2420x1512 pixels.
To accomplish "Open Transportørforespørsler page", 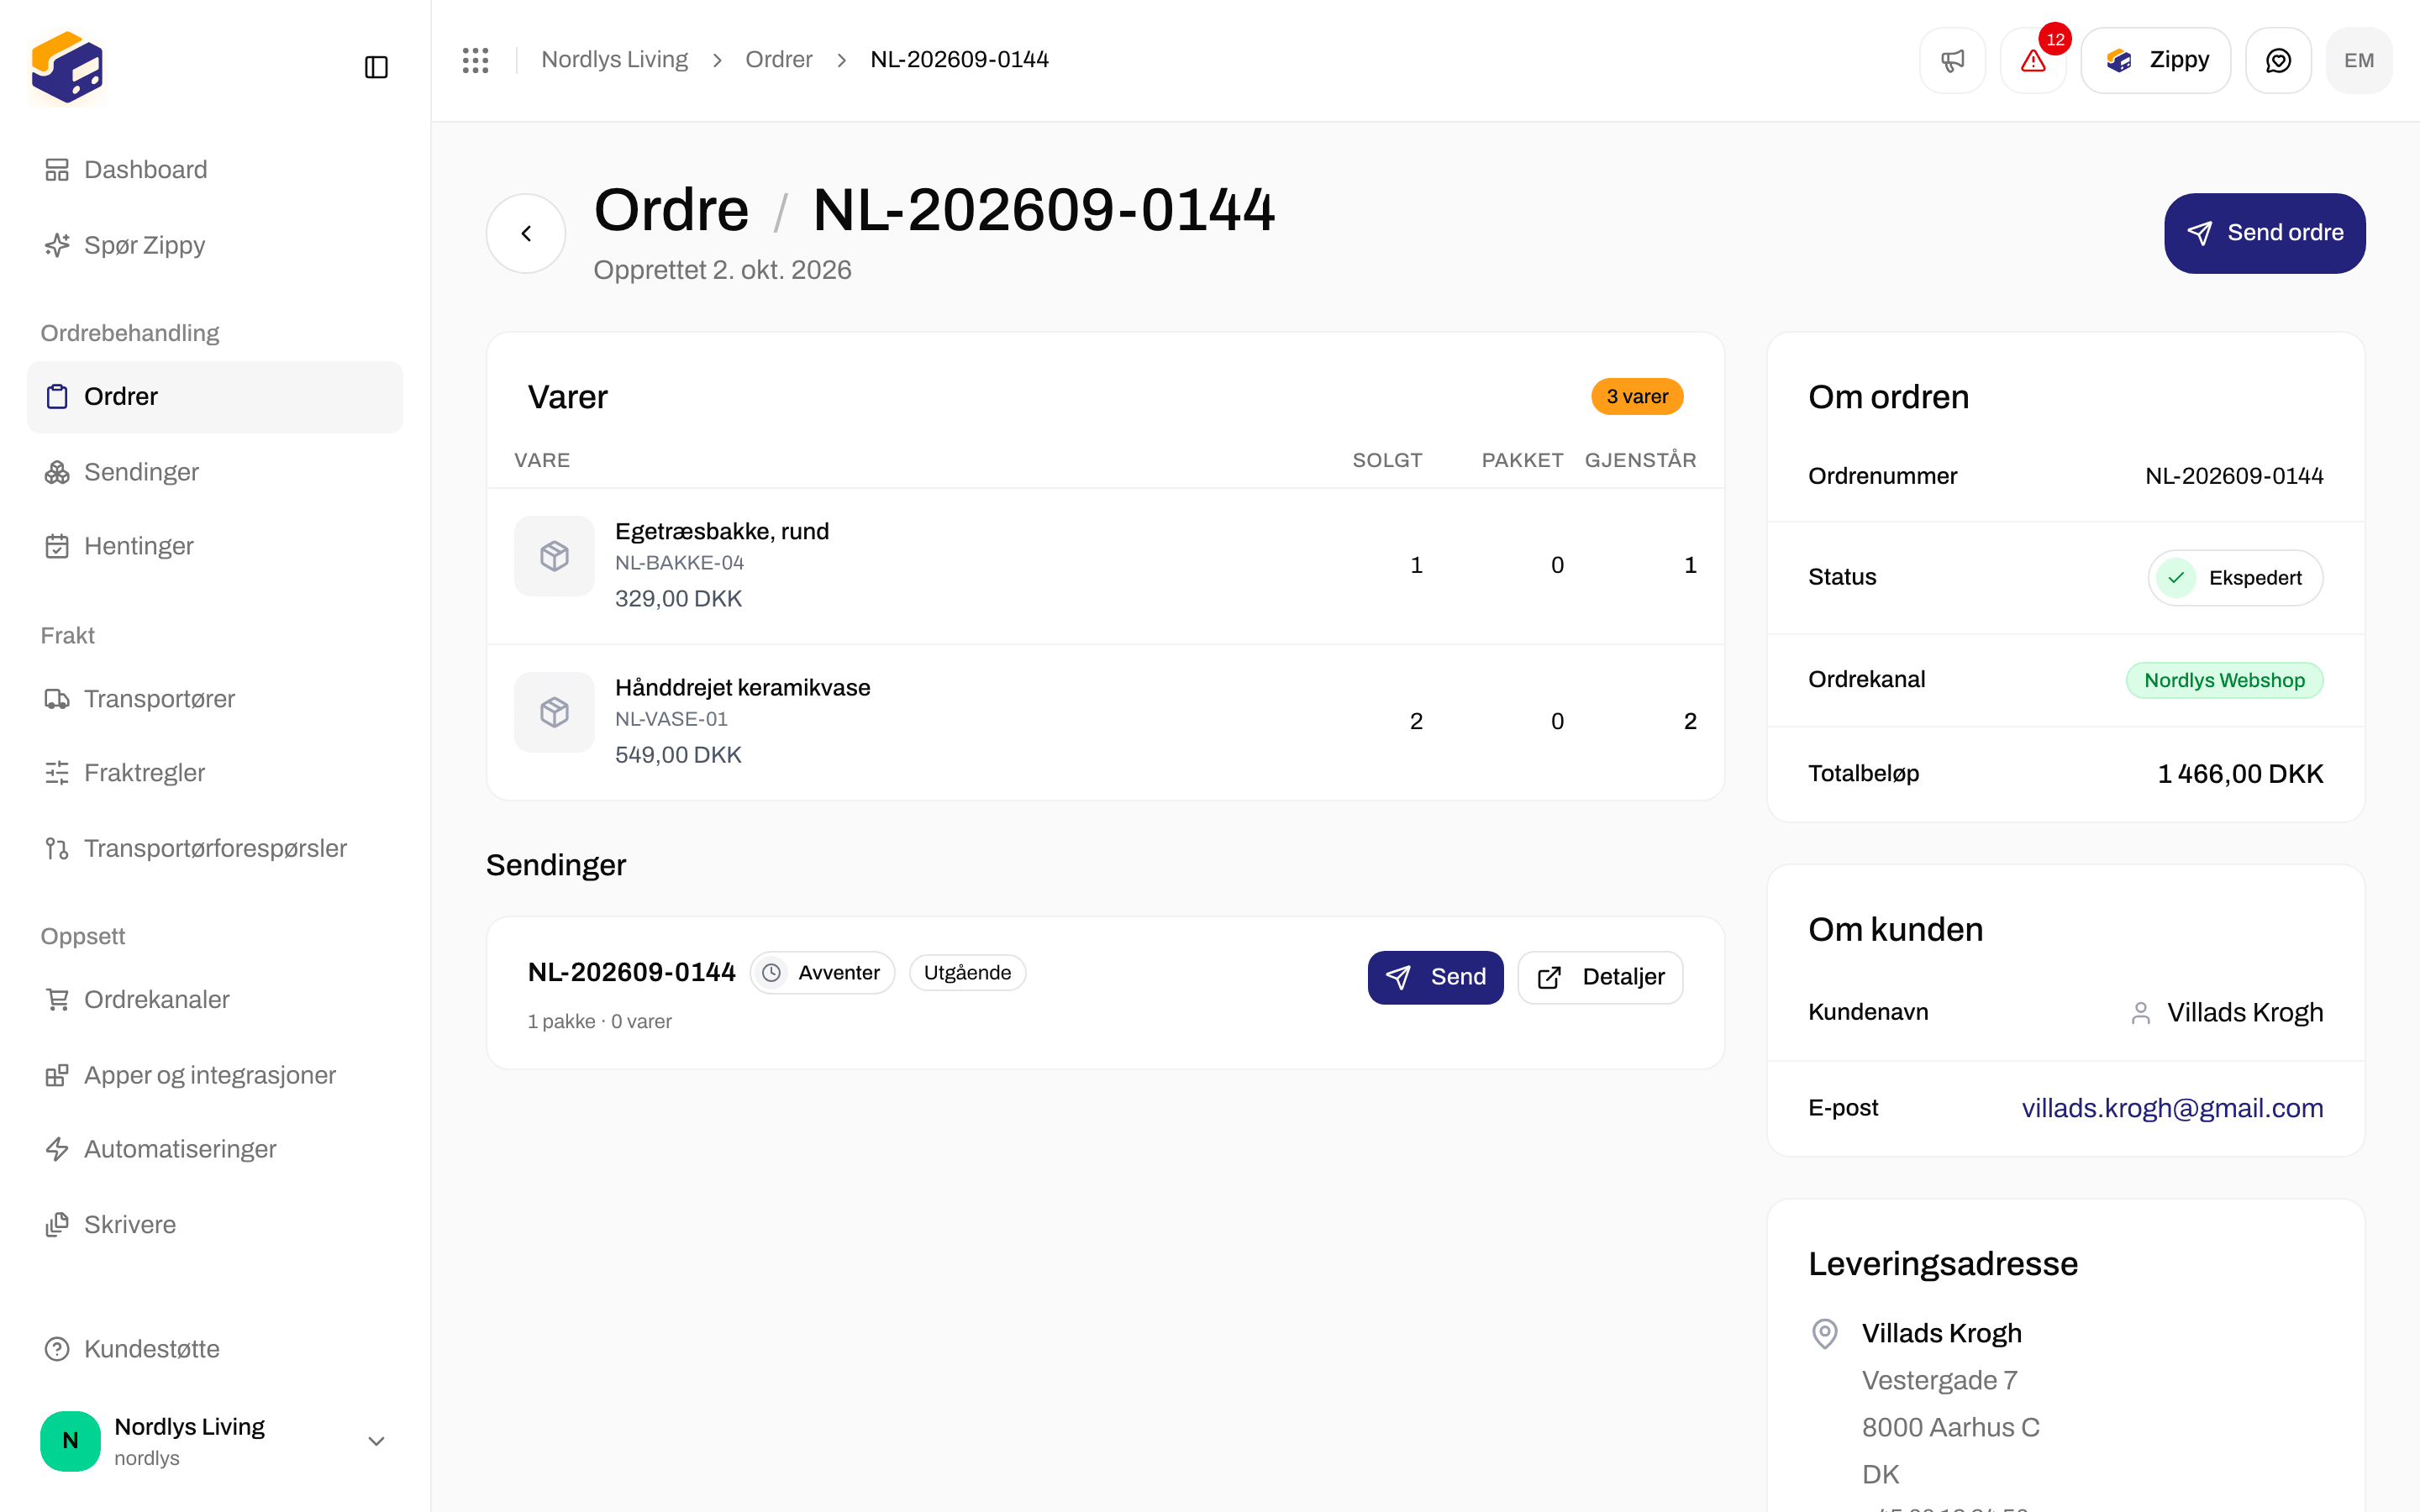I will [x=215, y=848].
